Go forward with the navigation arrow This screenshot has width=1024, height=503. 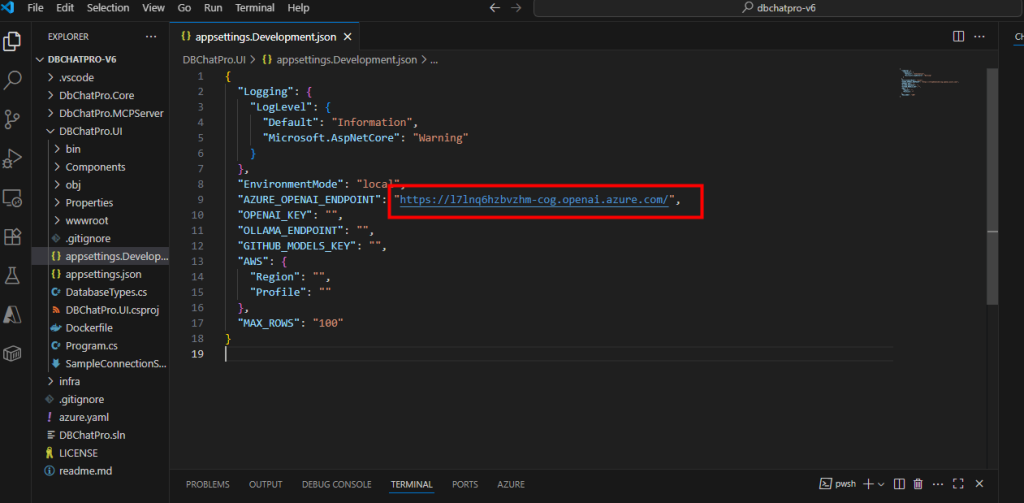click(x=516, y=8)
